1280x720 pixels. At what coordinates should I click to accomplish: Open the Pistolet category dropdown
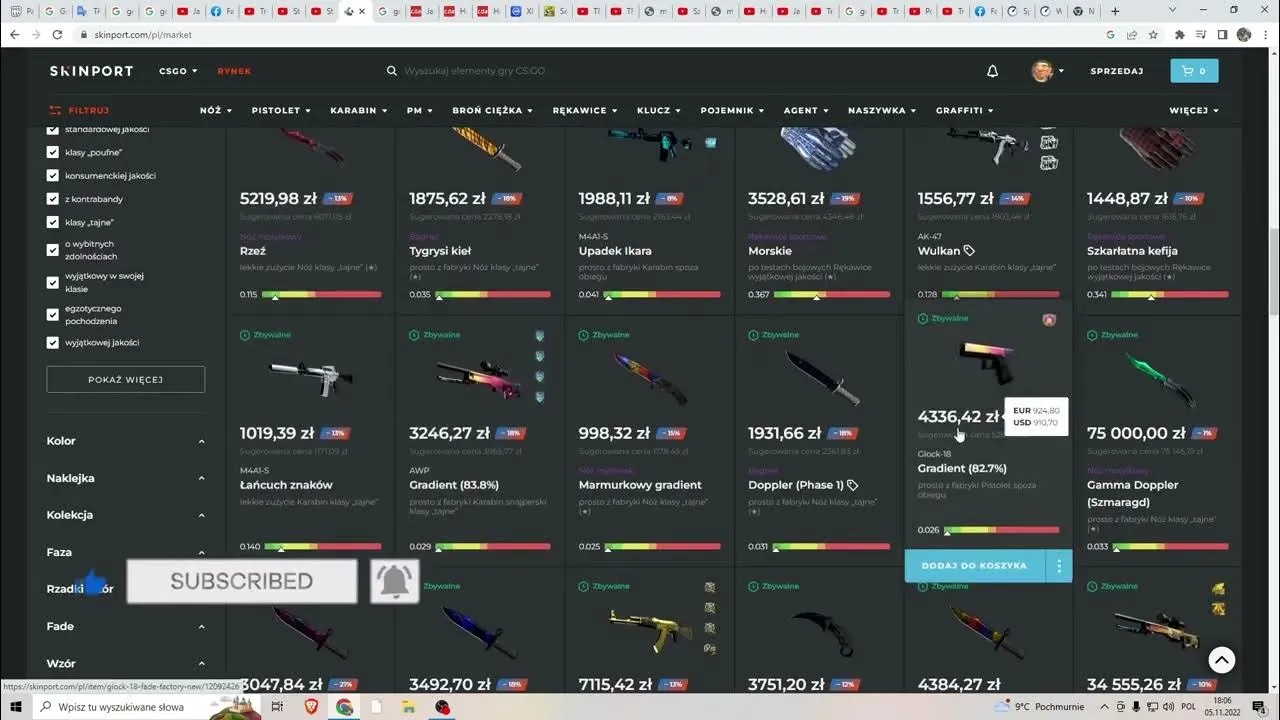coord(281,110)
